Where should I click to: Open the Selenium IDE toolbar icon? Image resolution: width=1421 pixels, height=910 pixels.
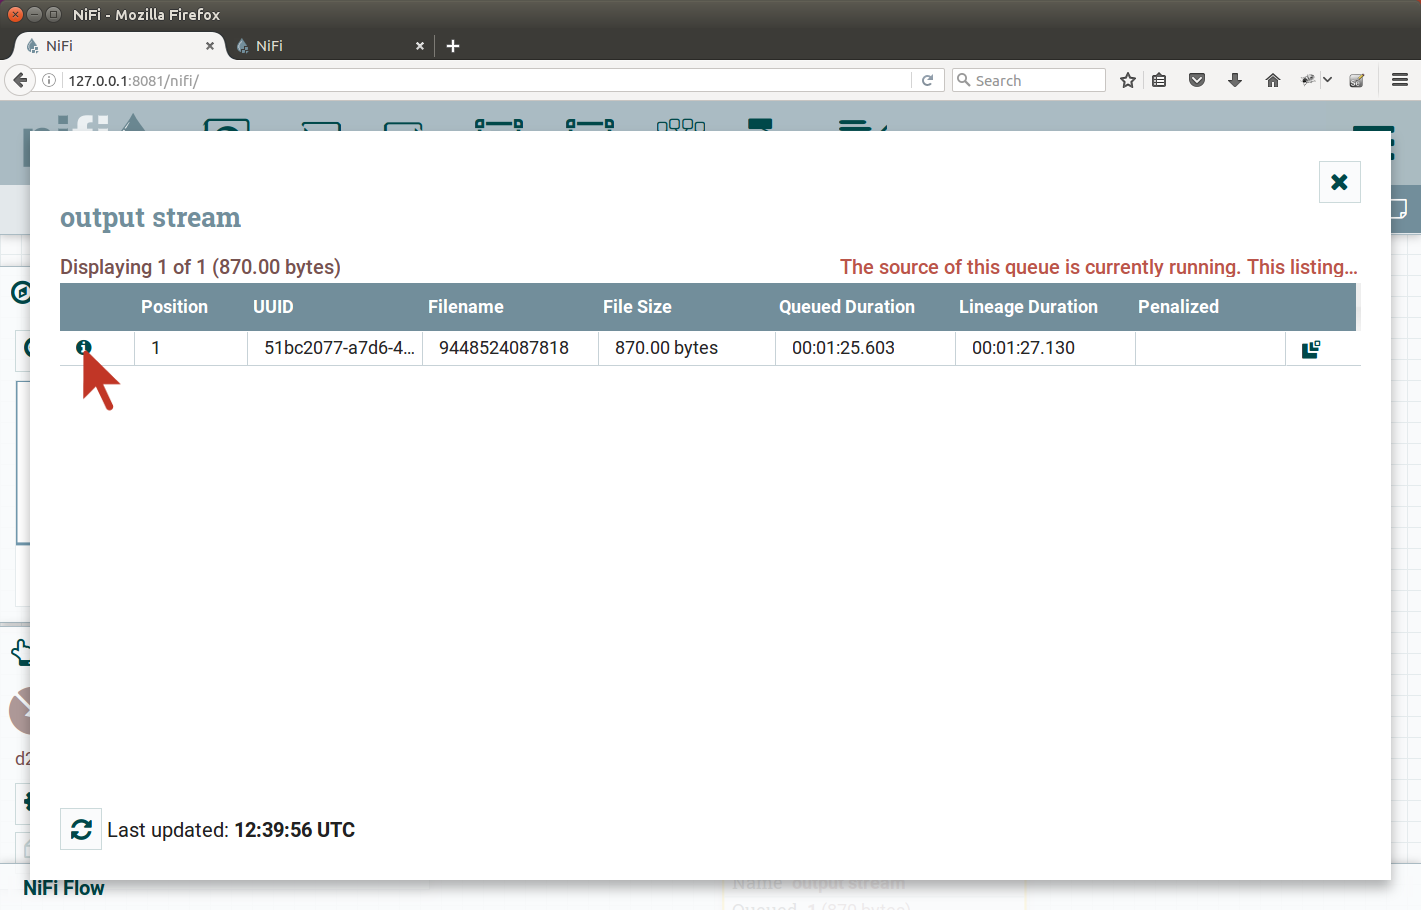pos(1357,80)
